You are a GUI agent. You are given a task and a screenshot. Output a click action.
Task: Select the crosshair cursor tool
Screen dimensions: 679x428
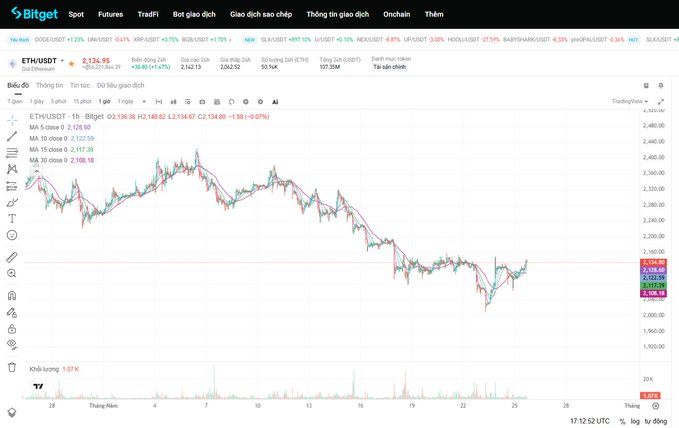(12, 120)
